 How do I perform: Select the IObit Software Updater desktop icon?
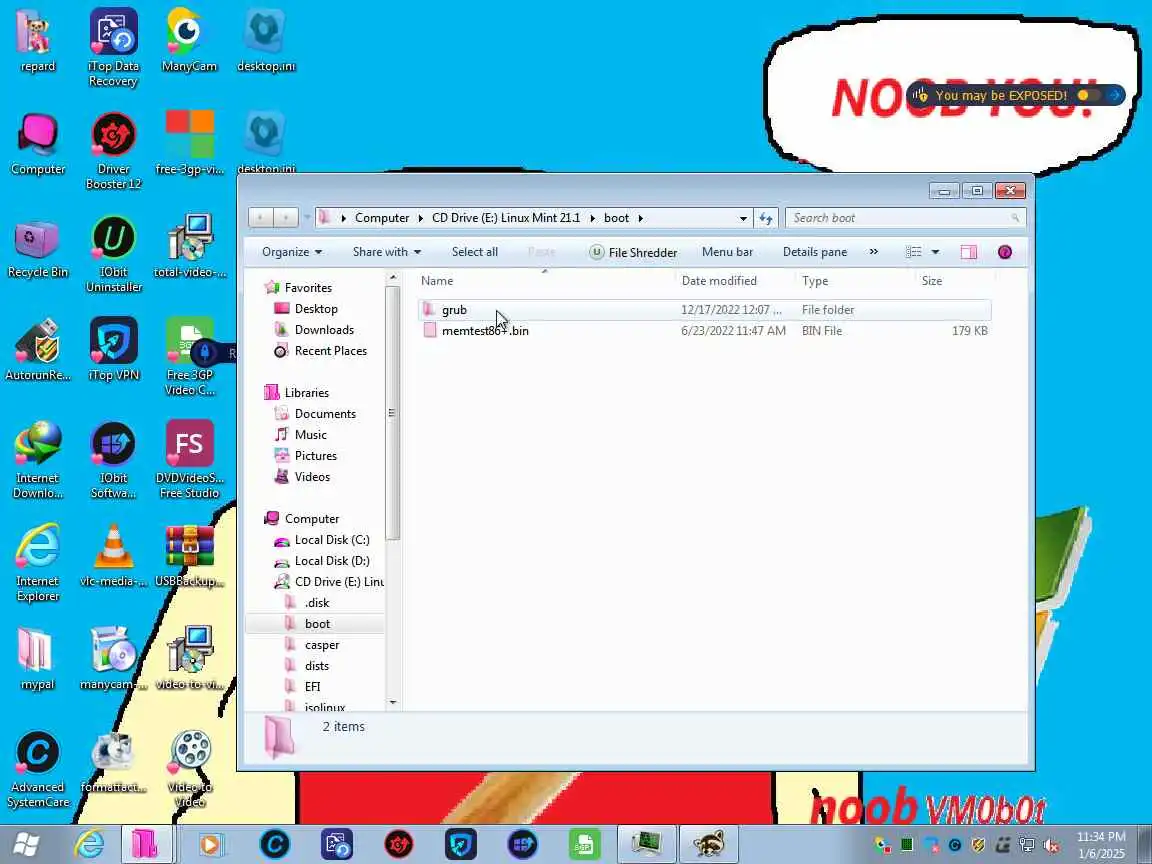(113, 459)
